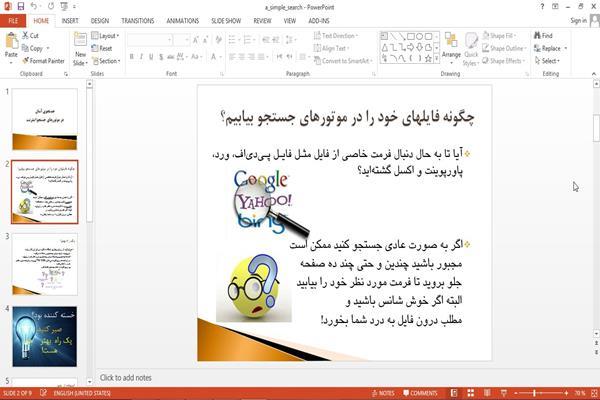Open Quick Styles gallery

pyautogui.click(x=471, y=49)
